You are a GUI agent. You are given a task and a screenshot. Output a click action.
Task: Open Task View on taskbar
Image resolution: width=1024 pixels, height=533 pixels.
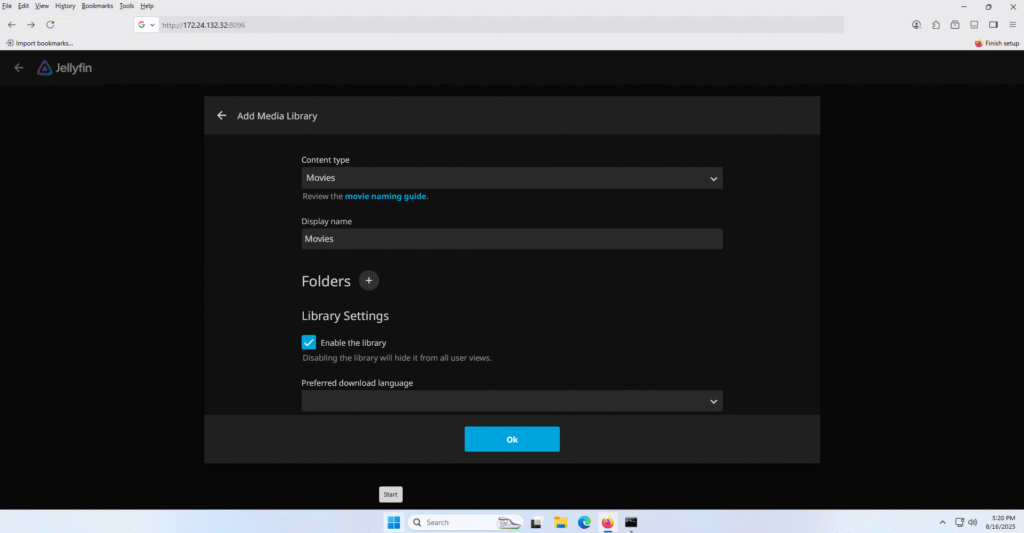536,523
